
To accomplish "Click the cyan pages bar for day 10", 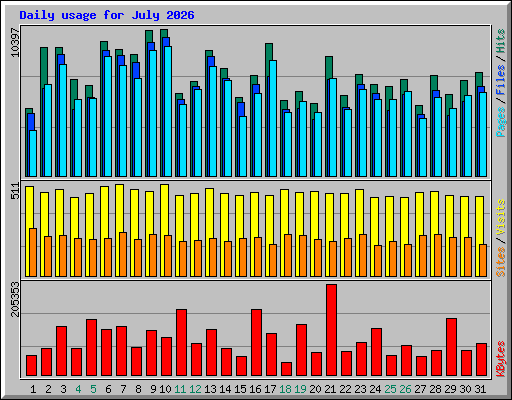I will coord(168,111).
